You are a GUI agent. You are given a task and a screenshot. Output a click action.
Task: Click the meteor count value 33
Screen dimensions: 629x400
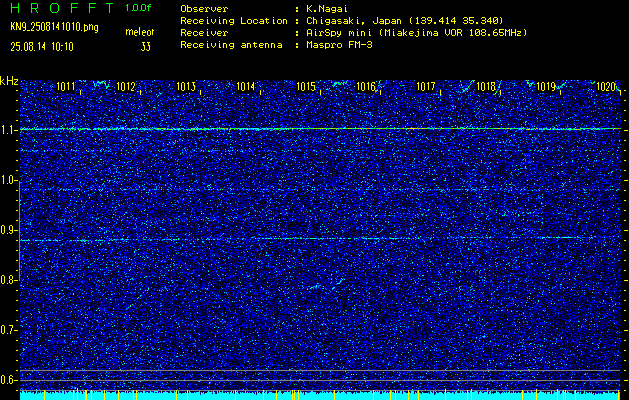pos(146,47)
